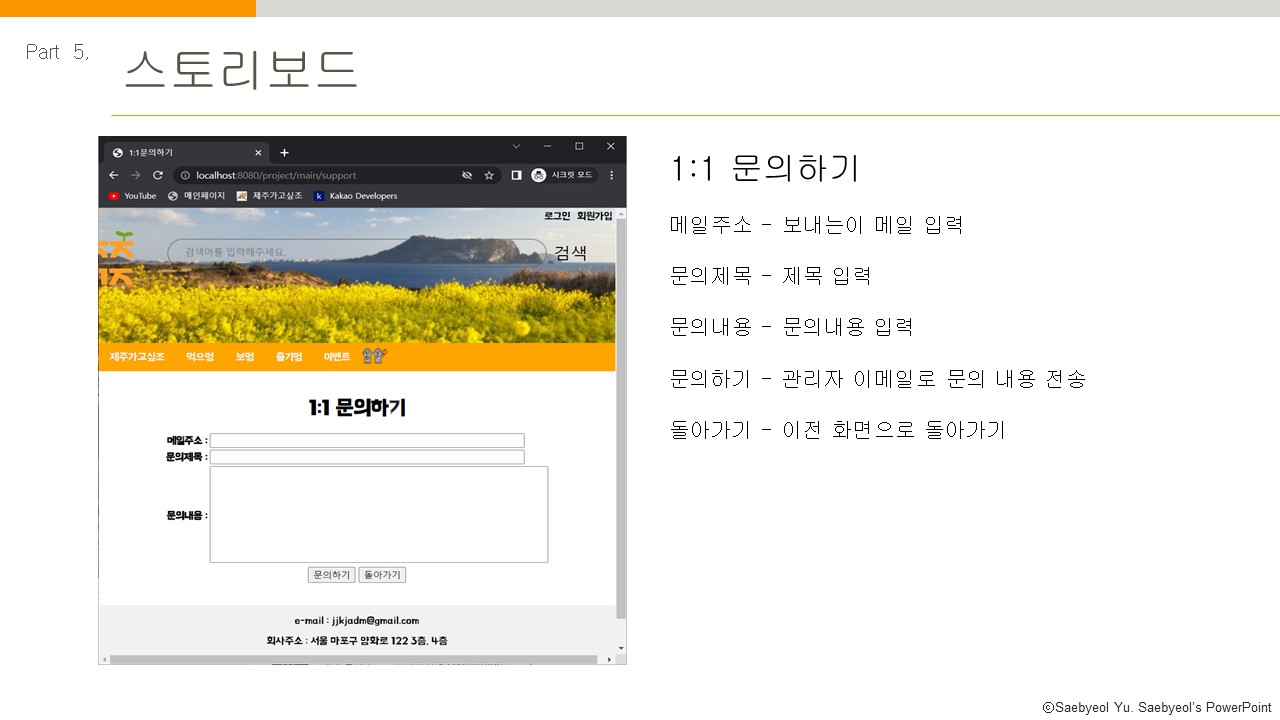Click the 로그인 link
This screenshot has height=720, width=1280.
point(557,216)
